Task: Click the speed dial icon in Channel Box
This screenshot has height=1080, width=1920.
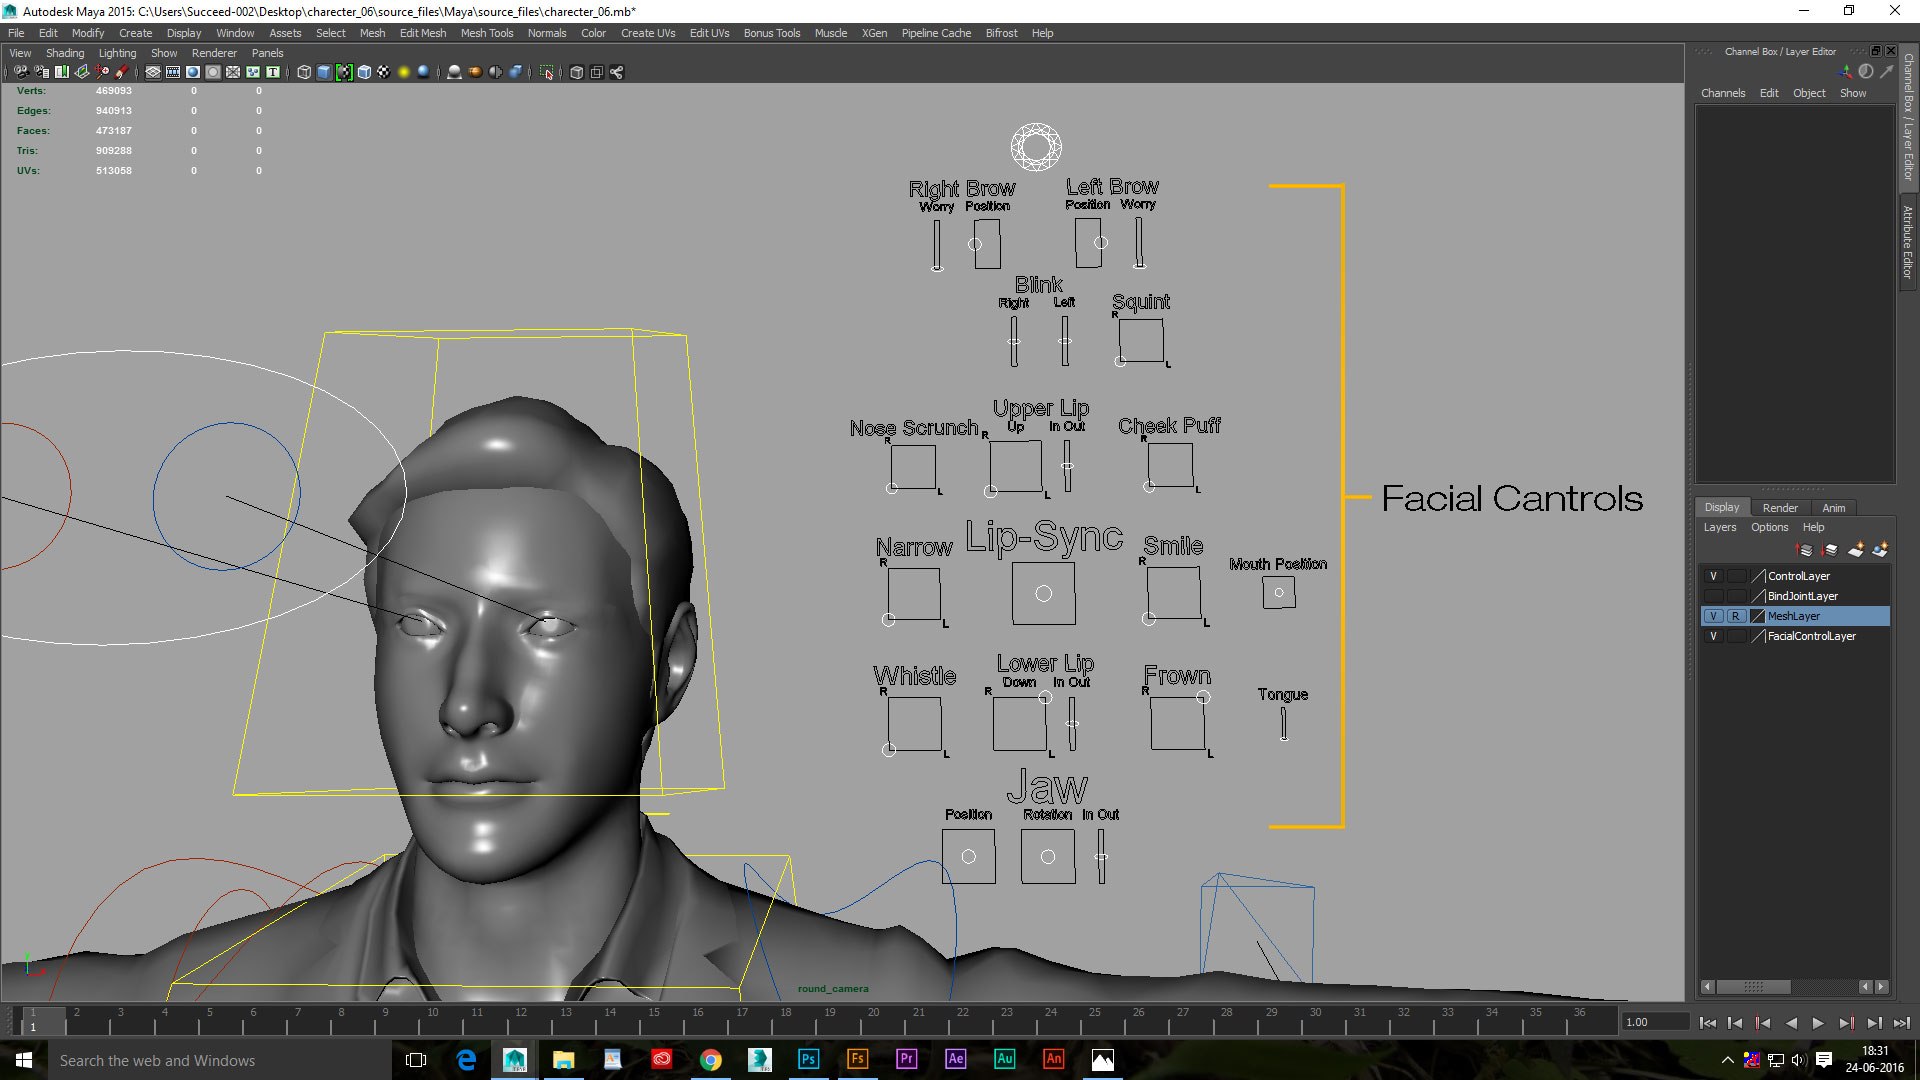Action: 1866,72
